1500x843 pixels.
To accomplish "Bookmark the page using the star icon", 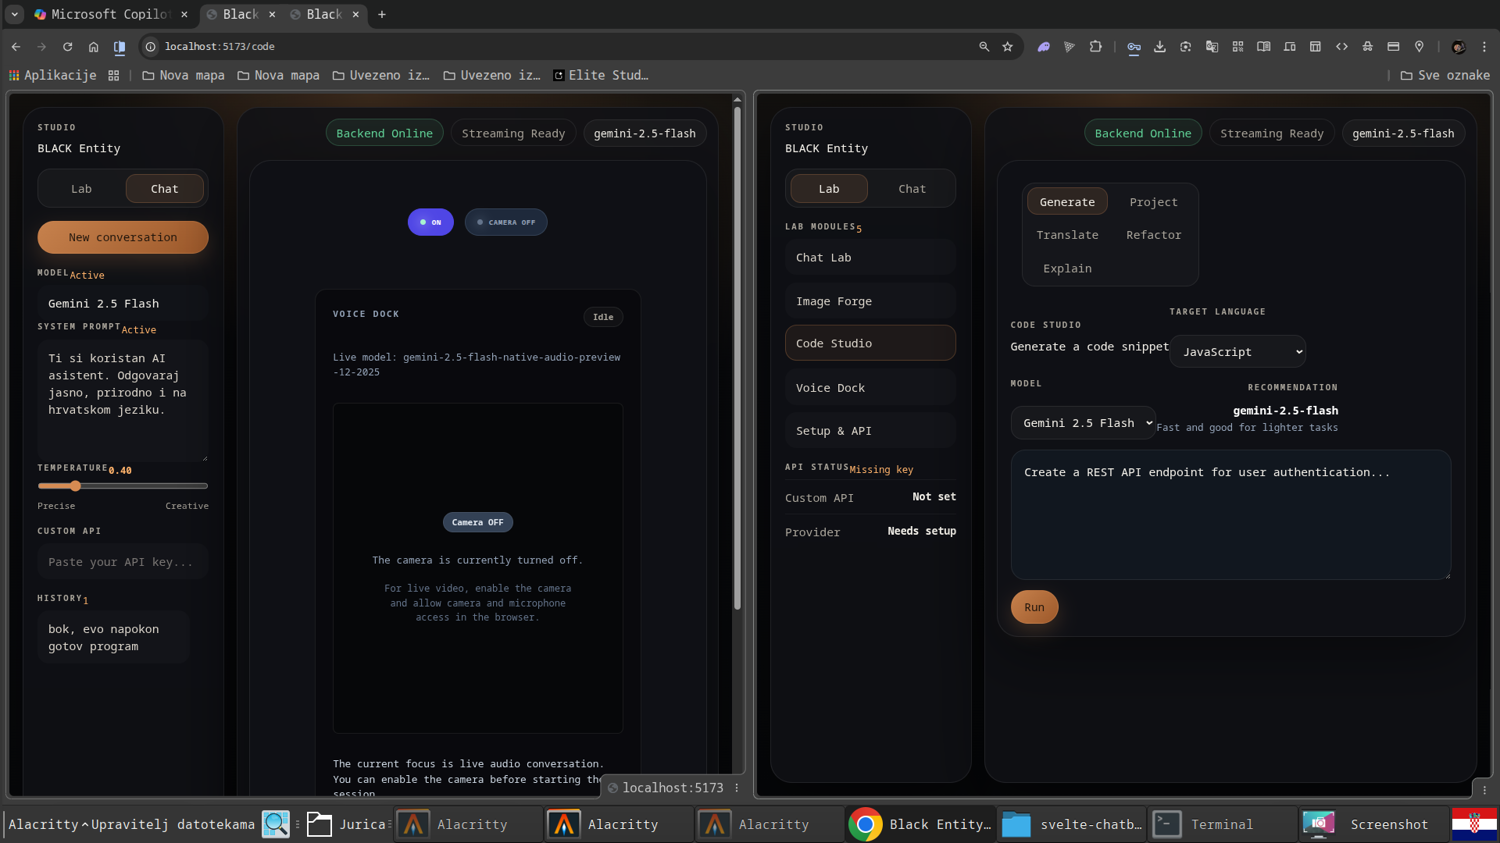I will pyautogui.click(x=1007, y=46).
